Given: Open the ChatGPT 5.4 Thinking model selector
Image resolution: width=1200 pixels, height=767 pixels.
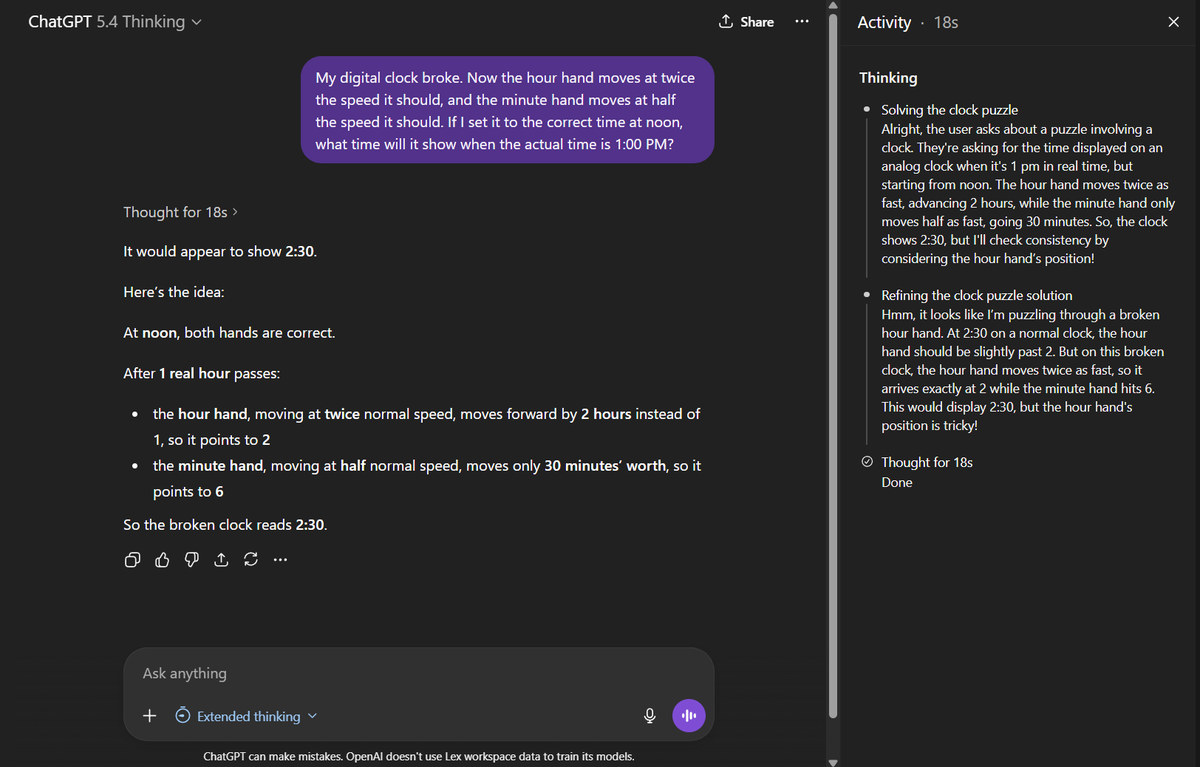Looking at the screenshot, I should coord(115,22).
